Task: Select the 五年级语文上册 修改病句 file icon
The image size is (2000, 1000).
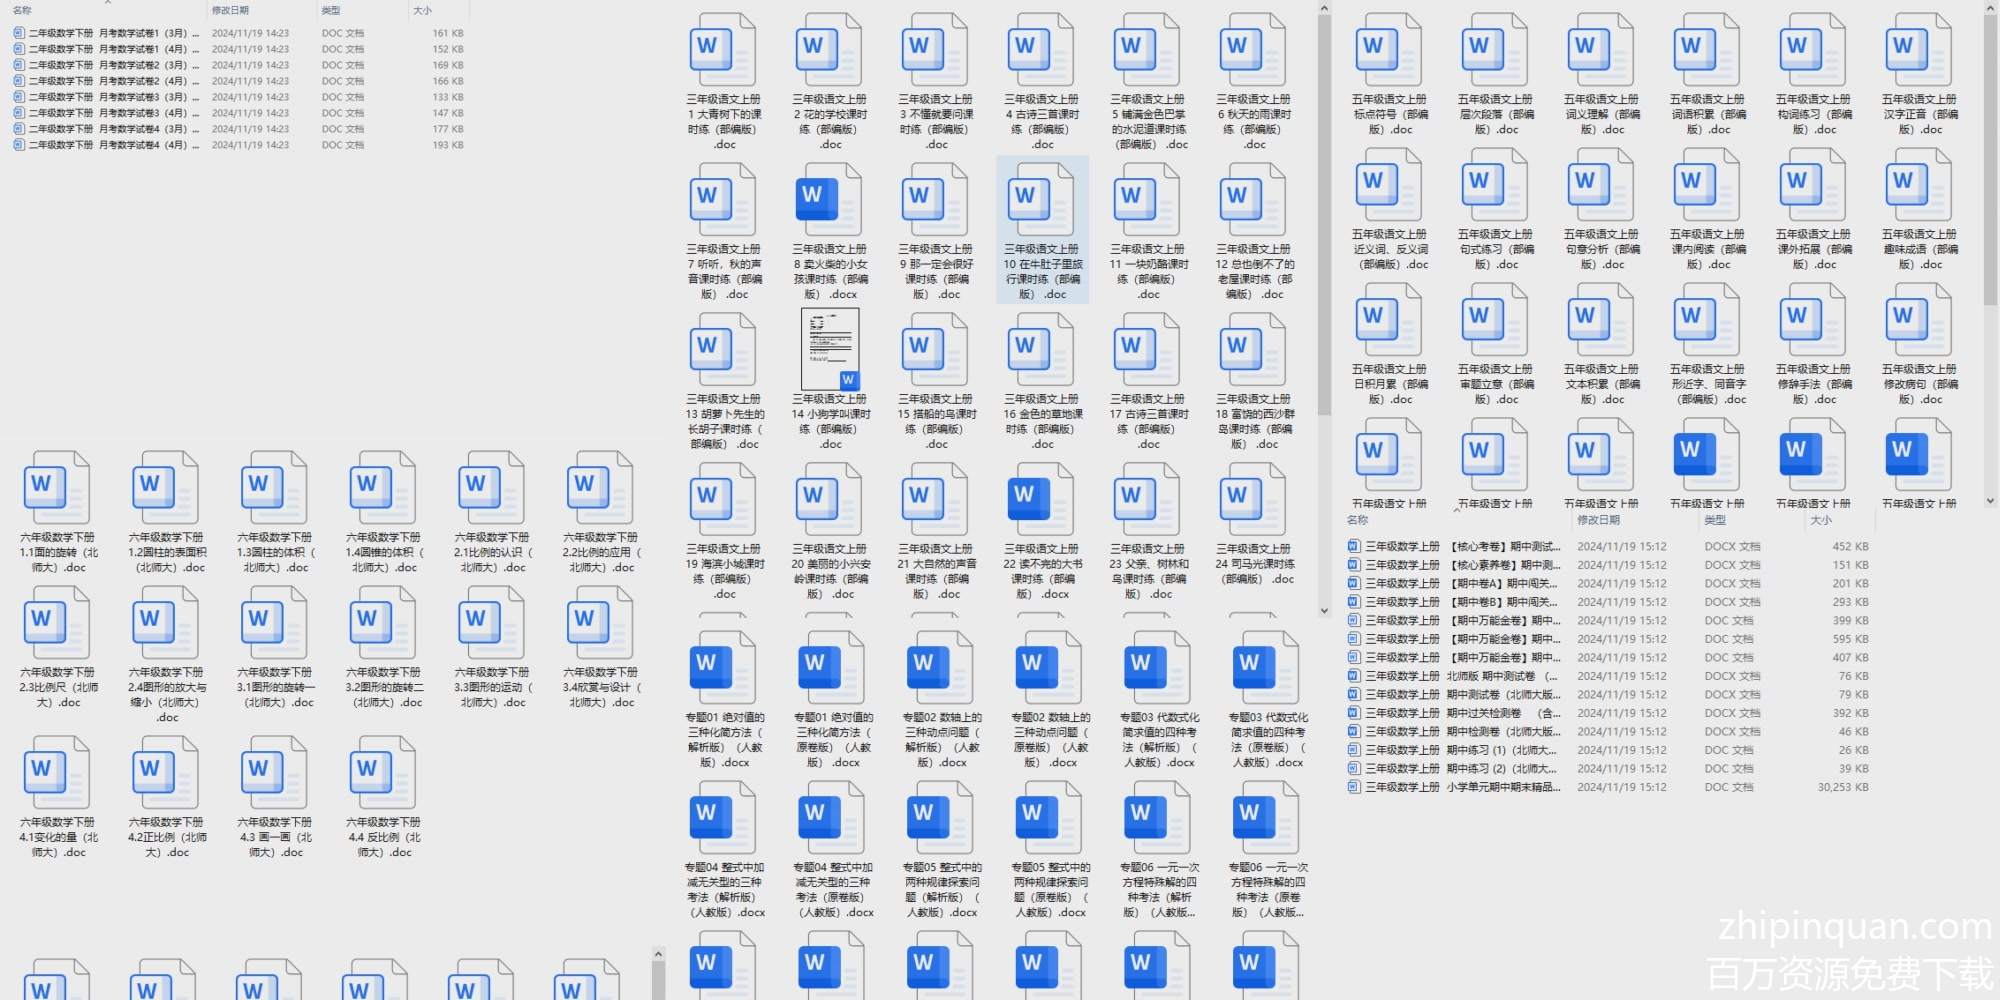Action: 1919,320
